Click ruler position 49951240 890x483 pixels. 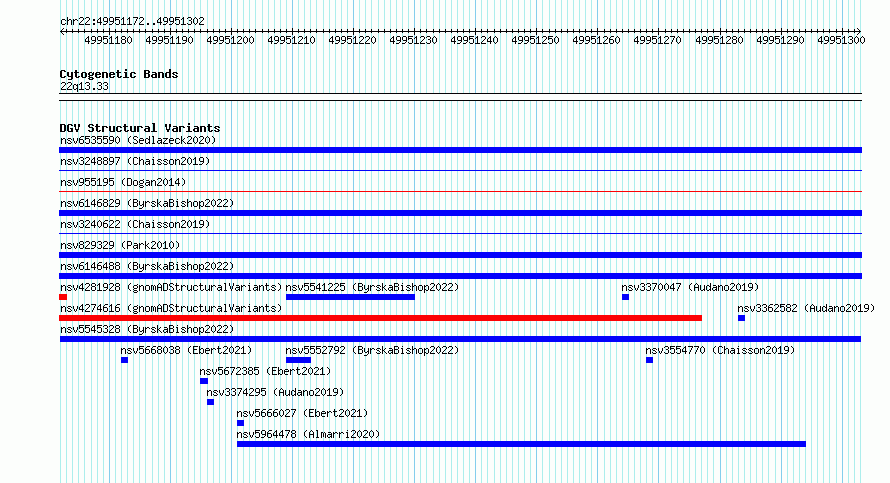(x=475, y=40)
